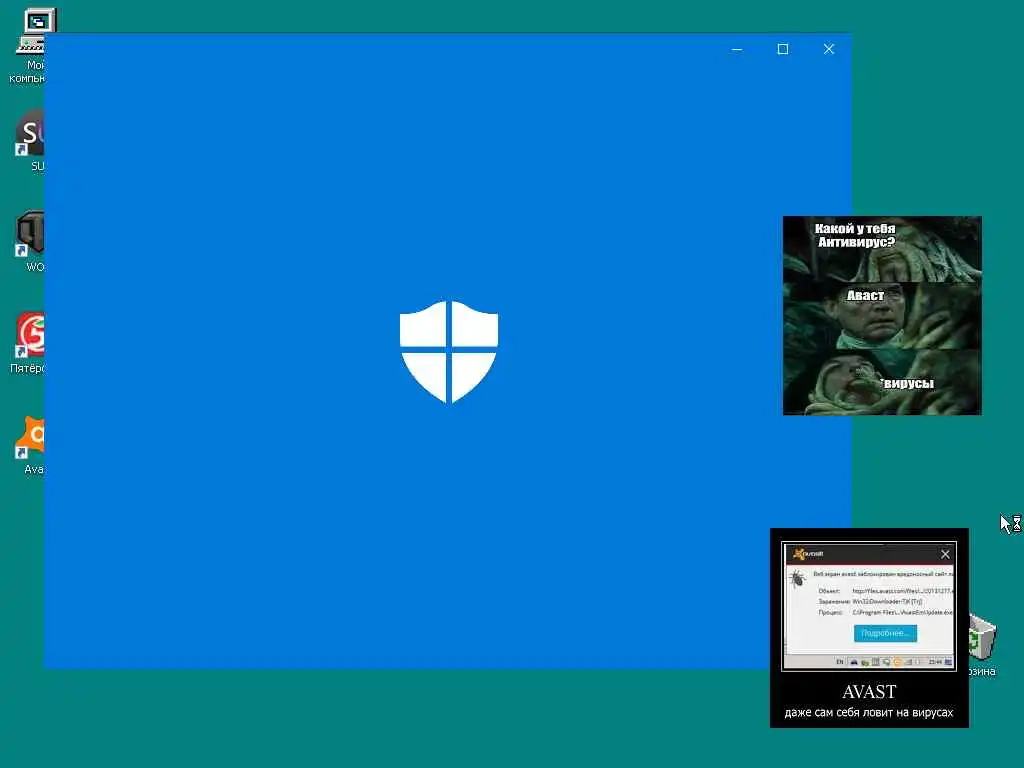Click 'даже сам себя ловит на вирусах' text

tap(869, 712)
